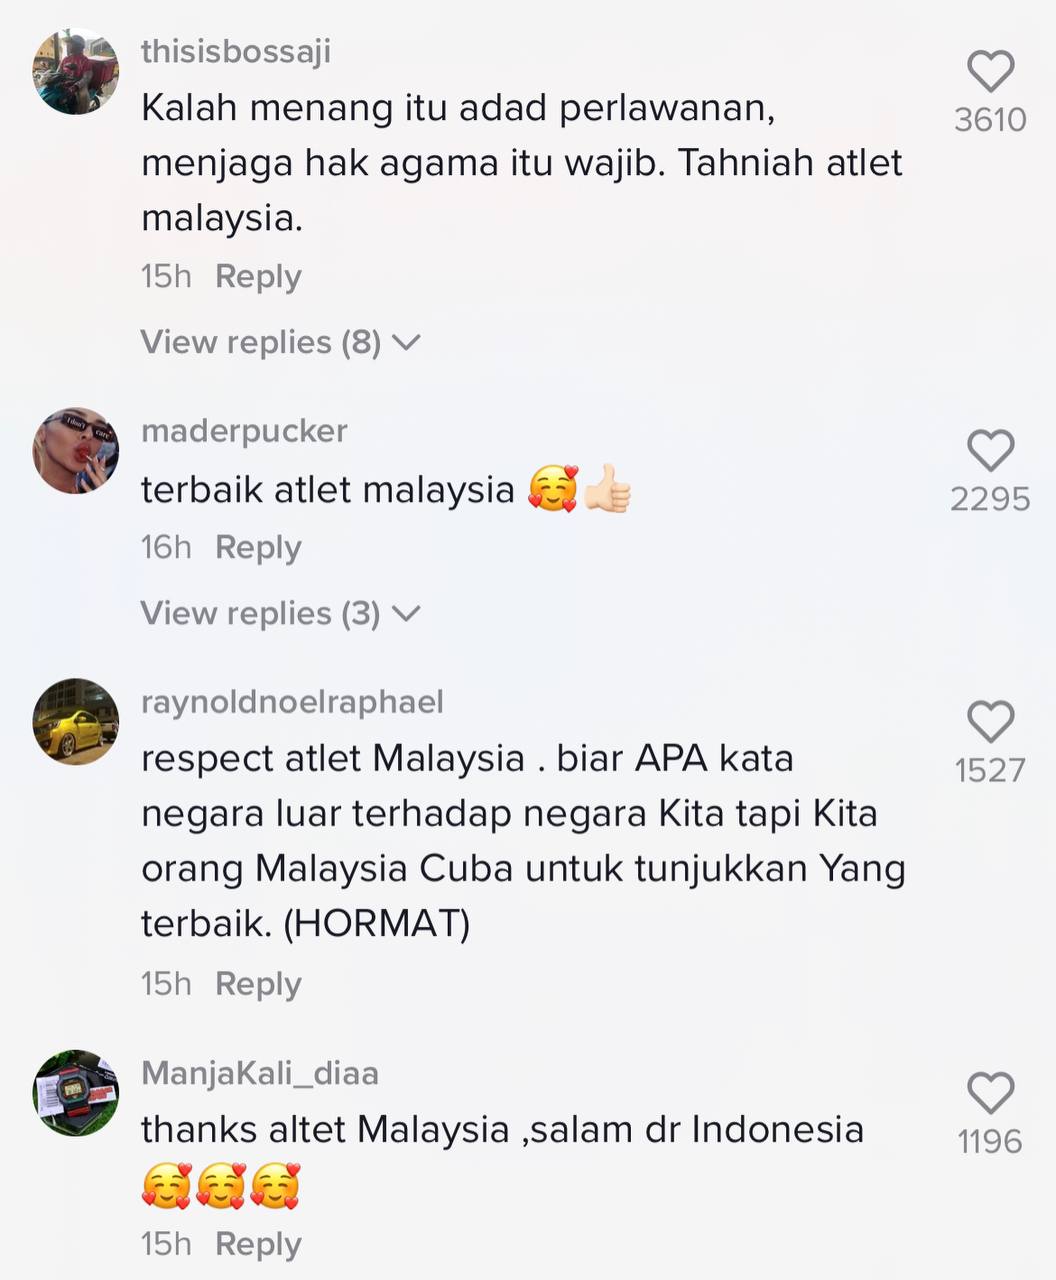This screenshot has width=1056, height=1280.
Task: Expand View replies (3)
Action: (280, 613)
